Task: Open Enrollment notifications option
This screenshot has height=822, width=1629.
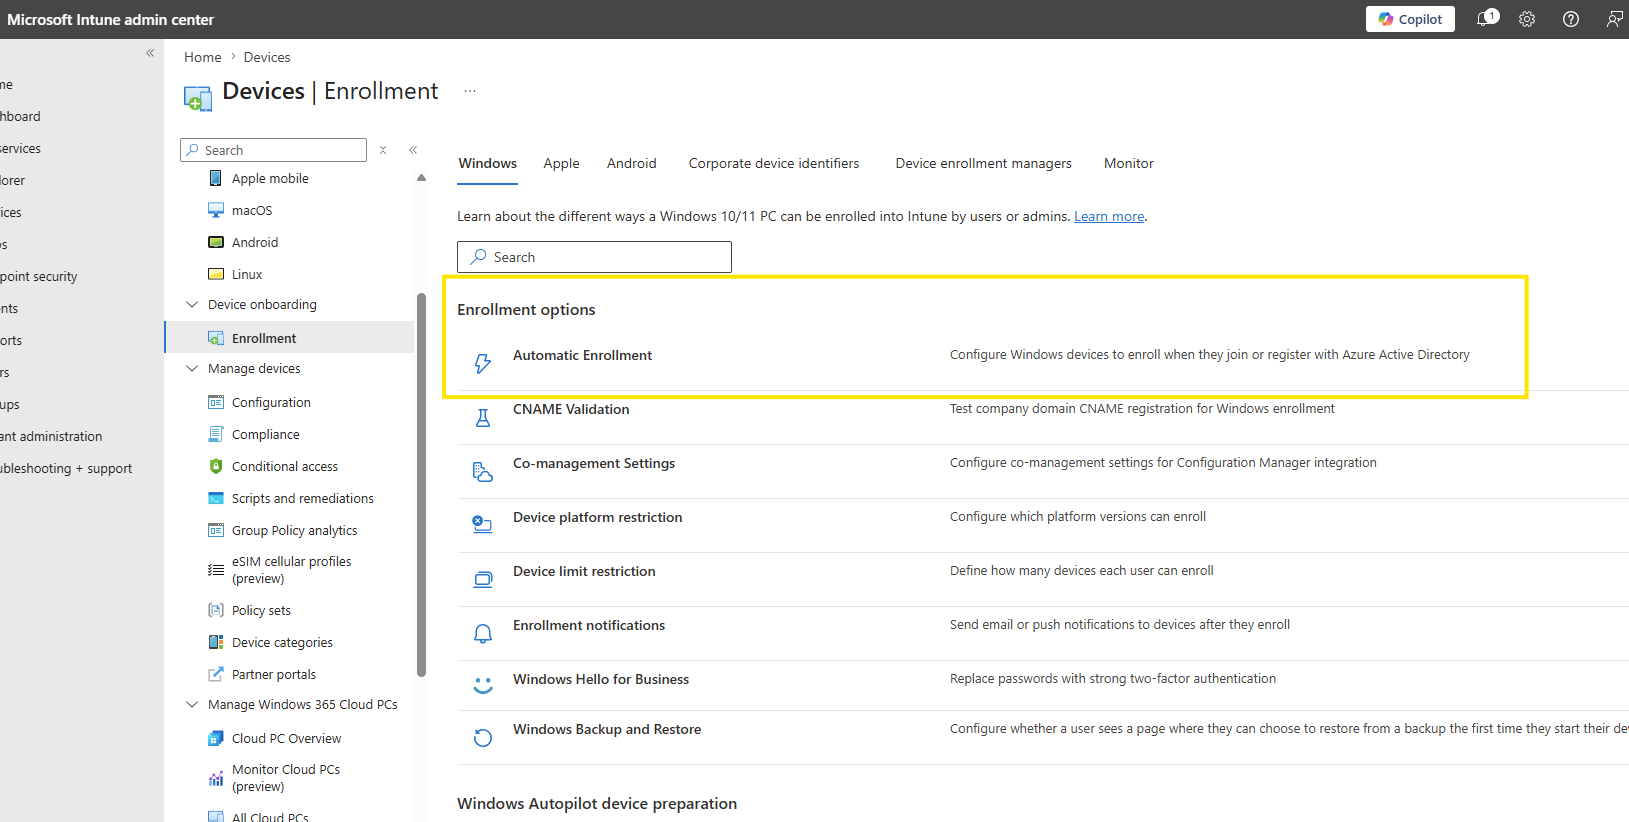Action: (589, 625)
